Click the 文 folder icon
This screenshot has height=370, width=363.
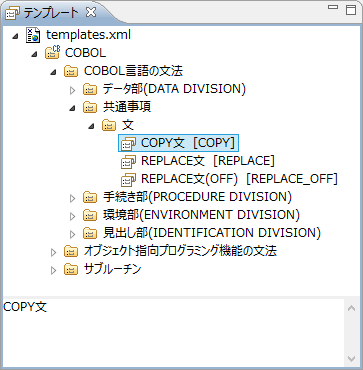click(x=109, y=125)
